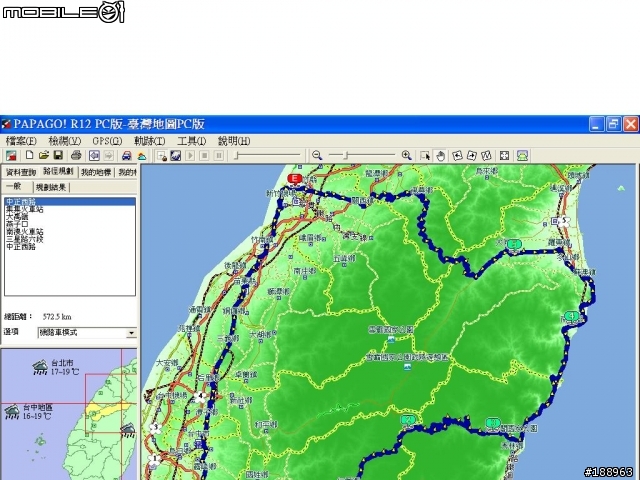Click waypoint marker 1 near bottom left

click(154, 460)
